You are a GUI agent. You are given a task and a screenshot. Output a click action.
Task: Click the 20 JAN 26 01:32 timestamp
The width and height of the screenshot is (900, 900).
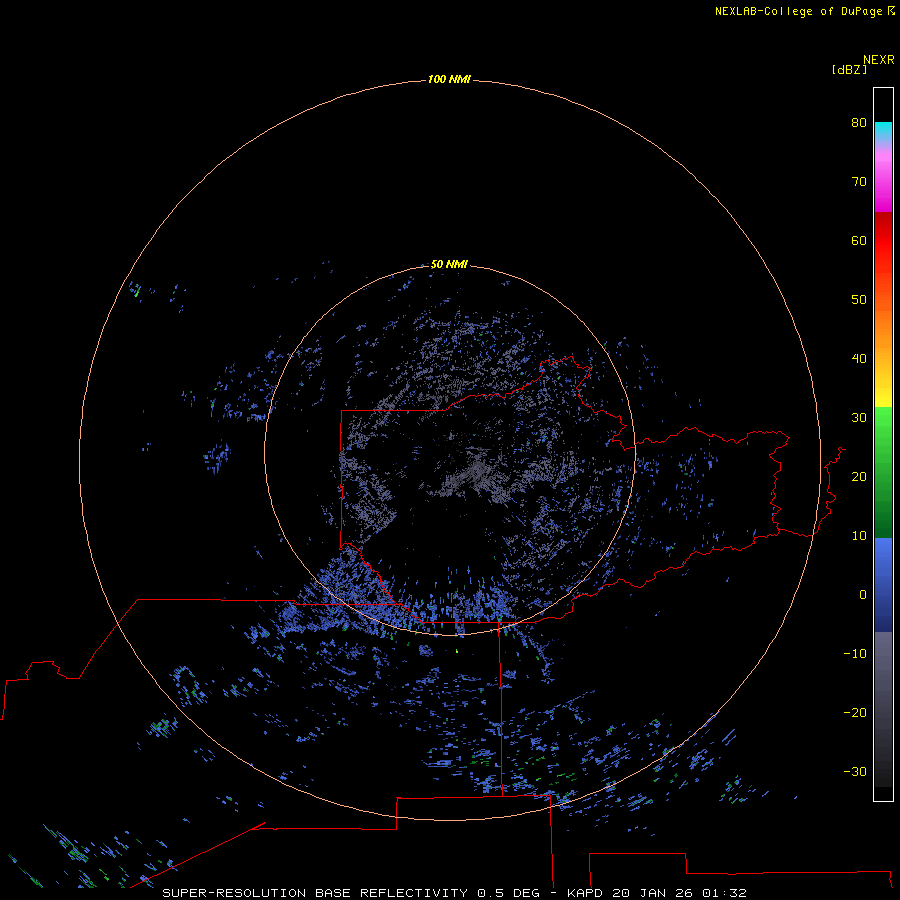coord(680,893)
